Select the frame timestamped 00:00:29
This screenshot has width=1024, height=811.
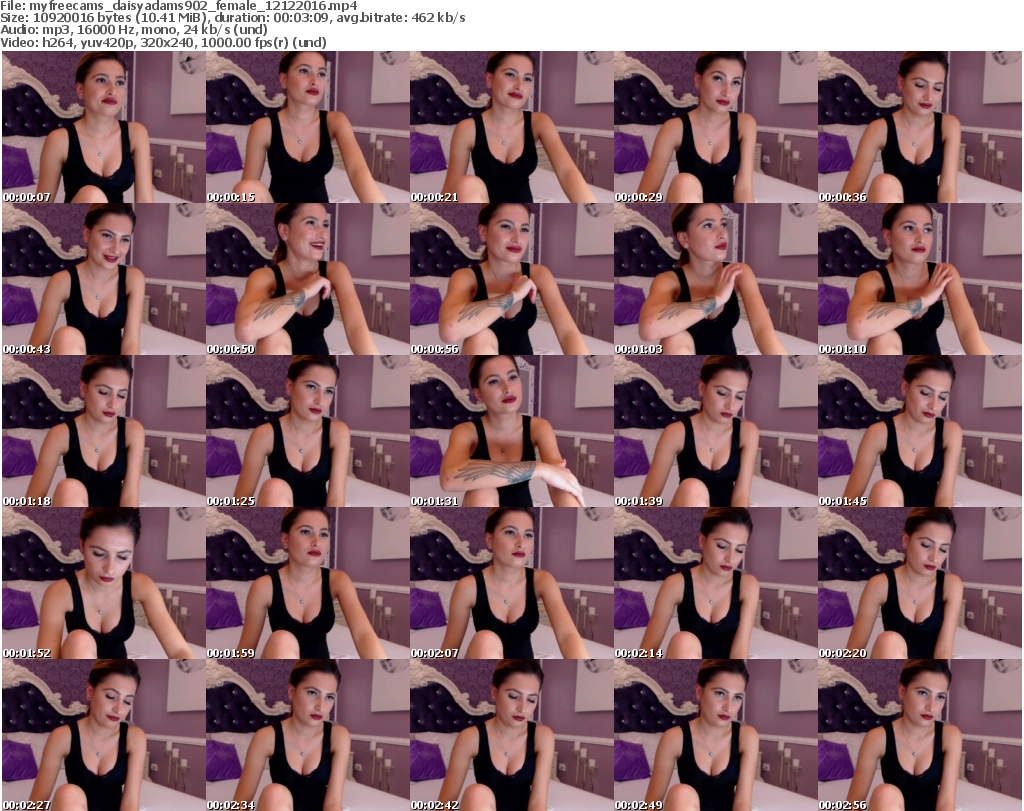pos(715,127)
